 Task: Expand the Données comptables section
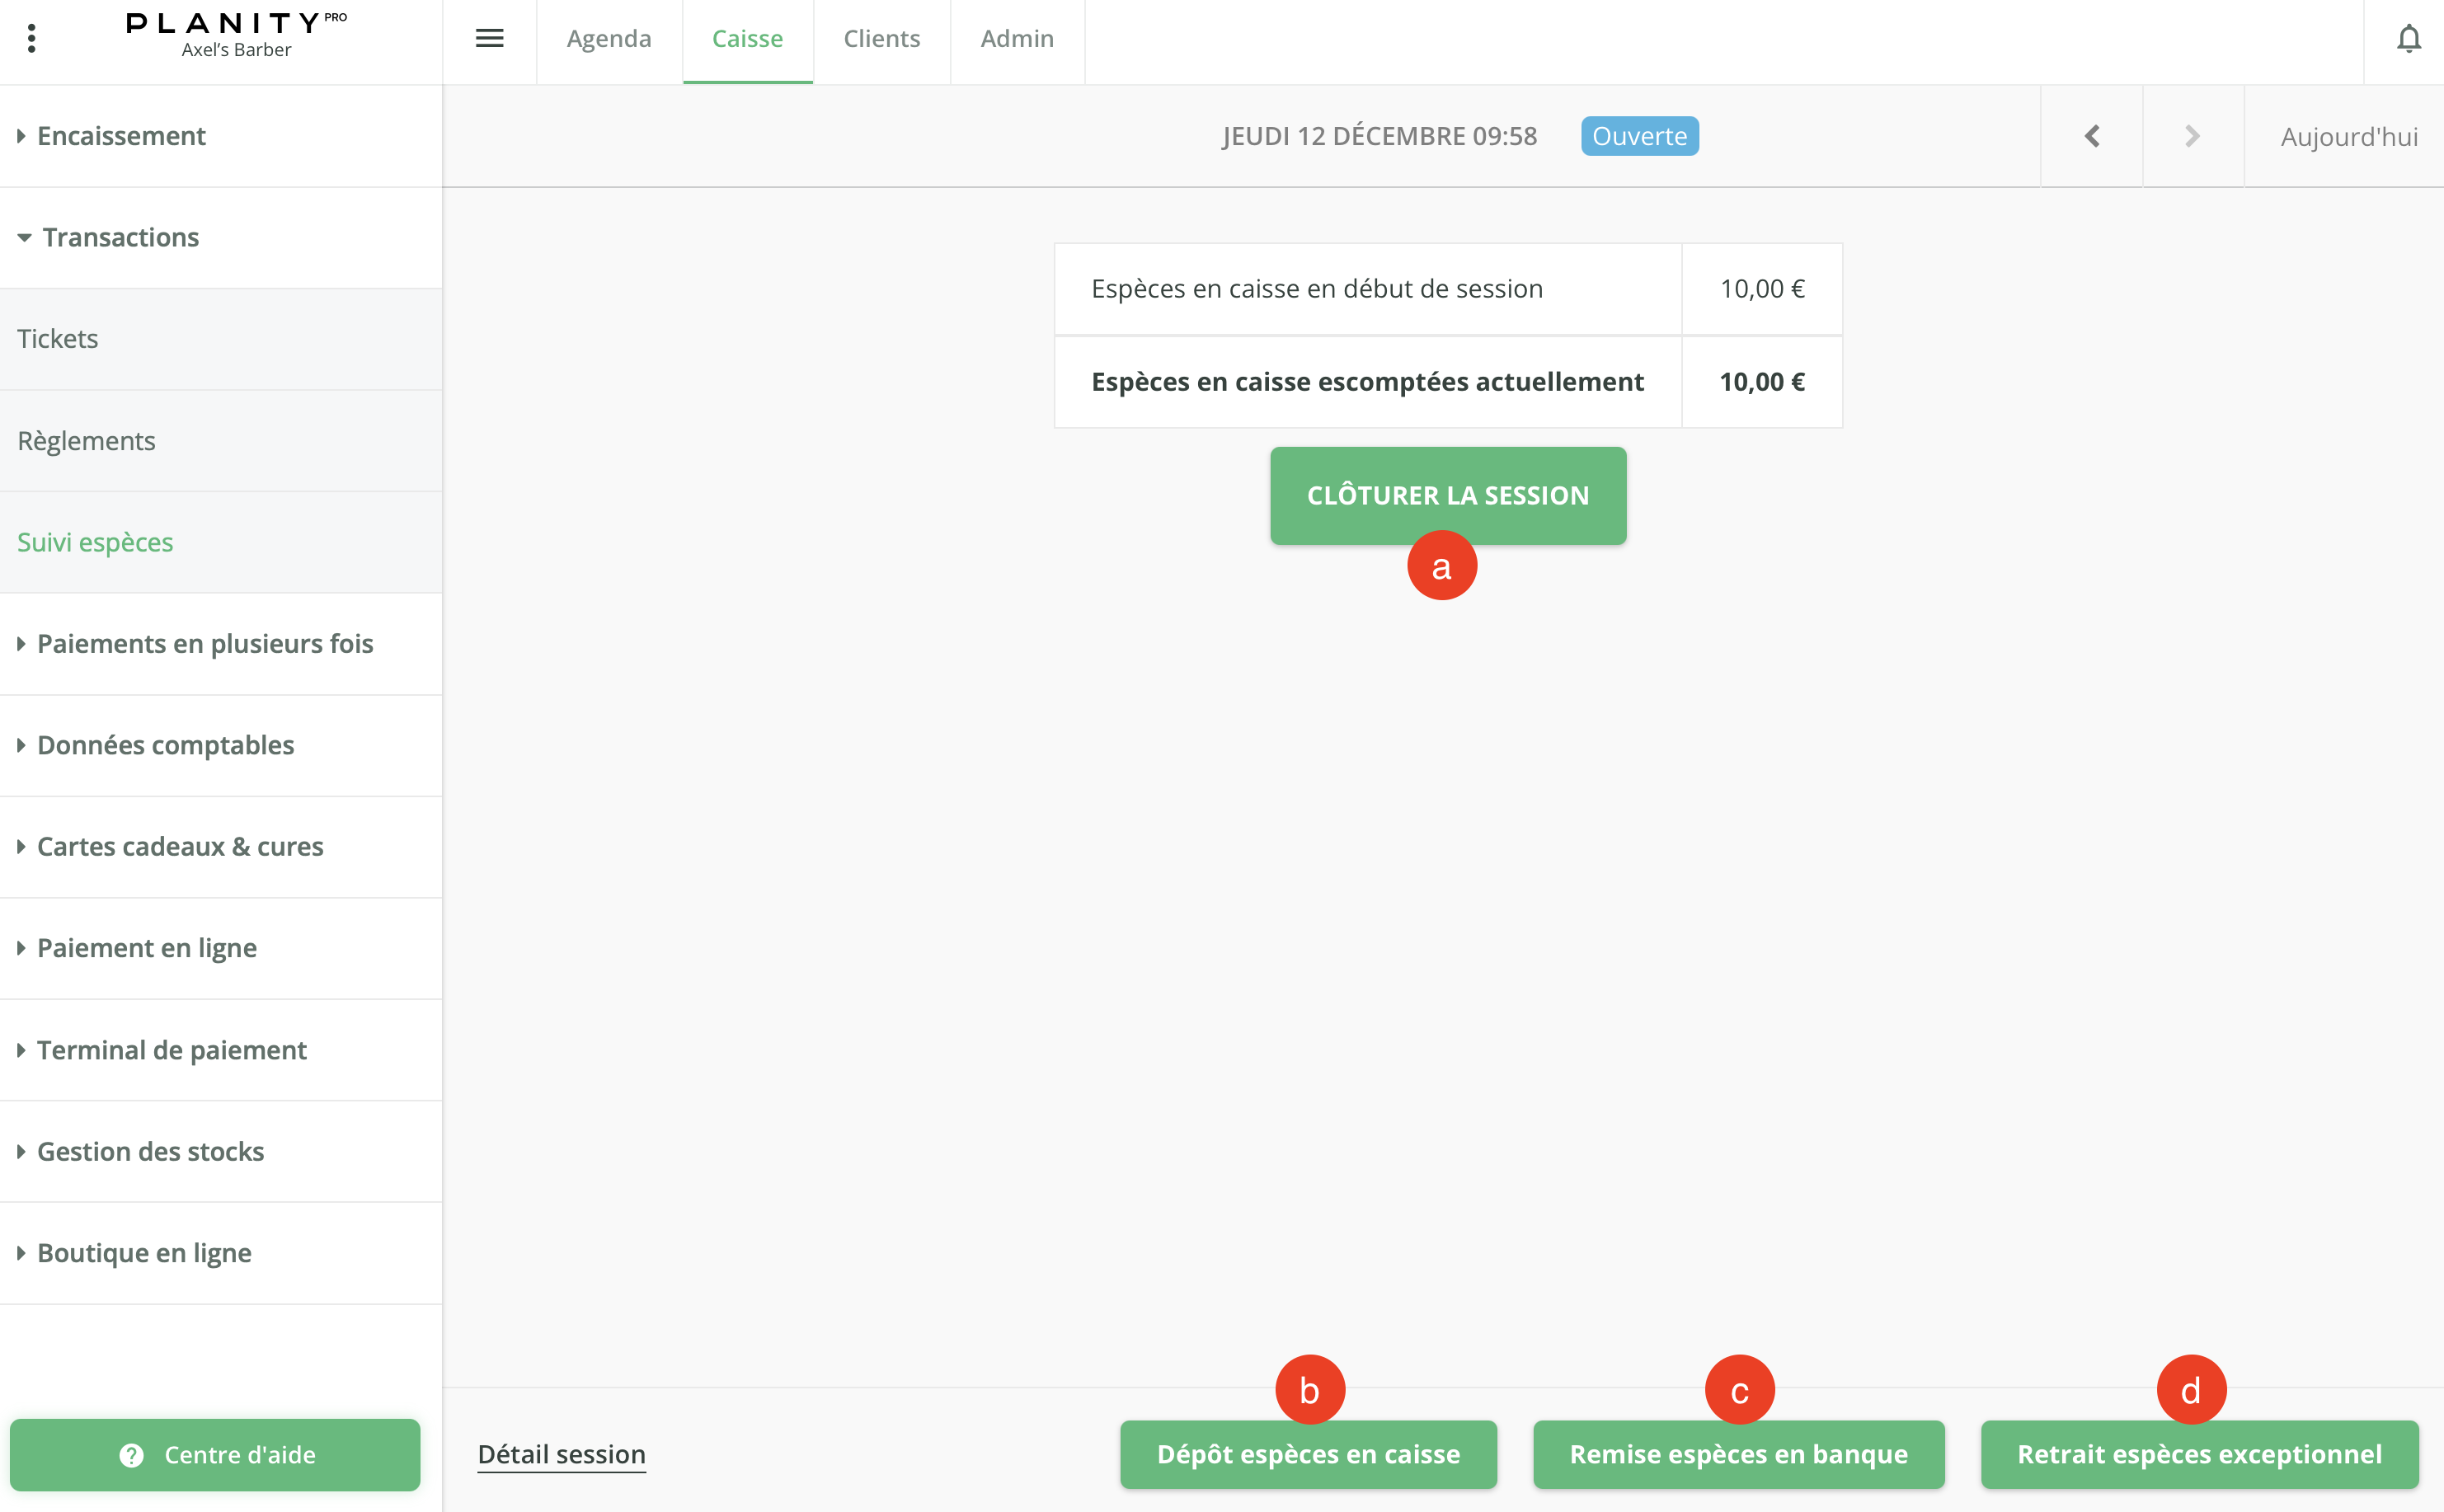pos(165,745)
